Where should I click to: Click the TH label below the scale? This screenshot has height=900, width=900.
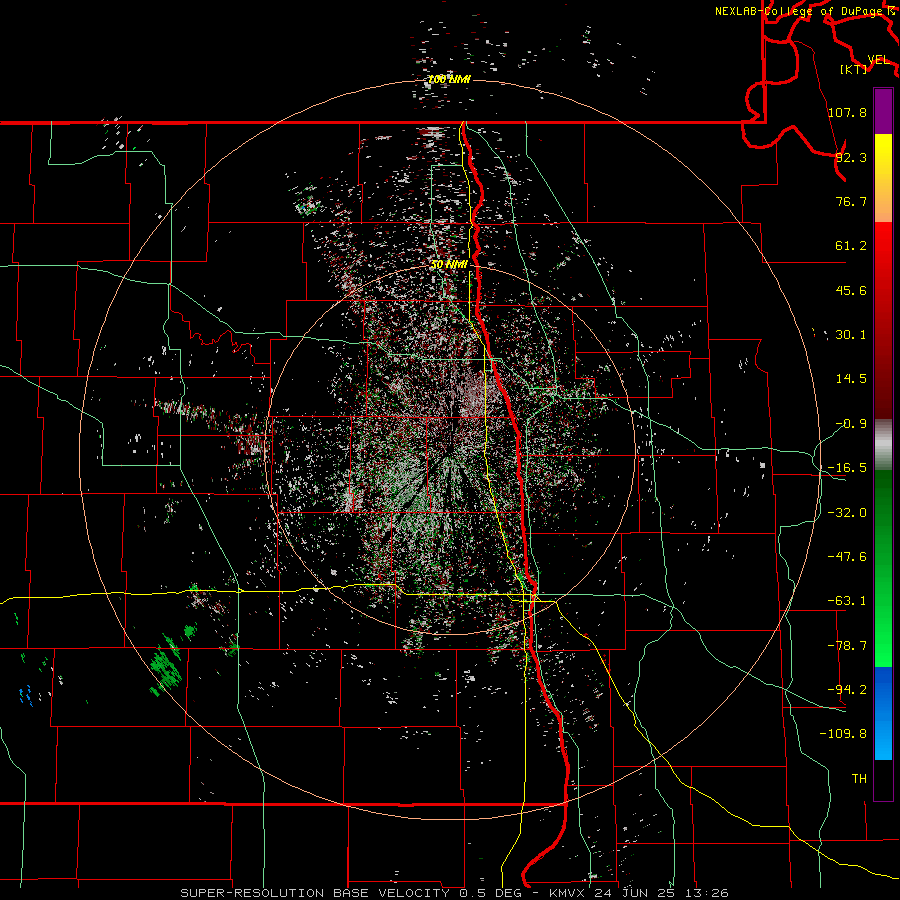pyautogui.click(x=859, y=779)
